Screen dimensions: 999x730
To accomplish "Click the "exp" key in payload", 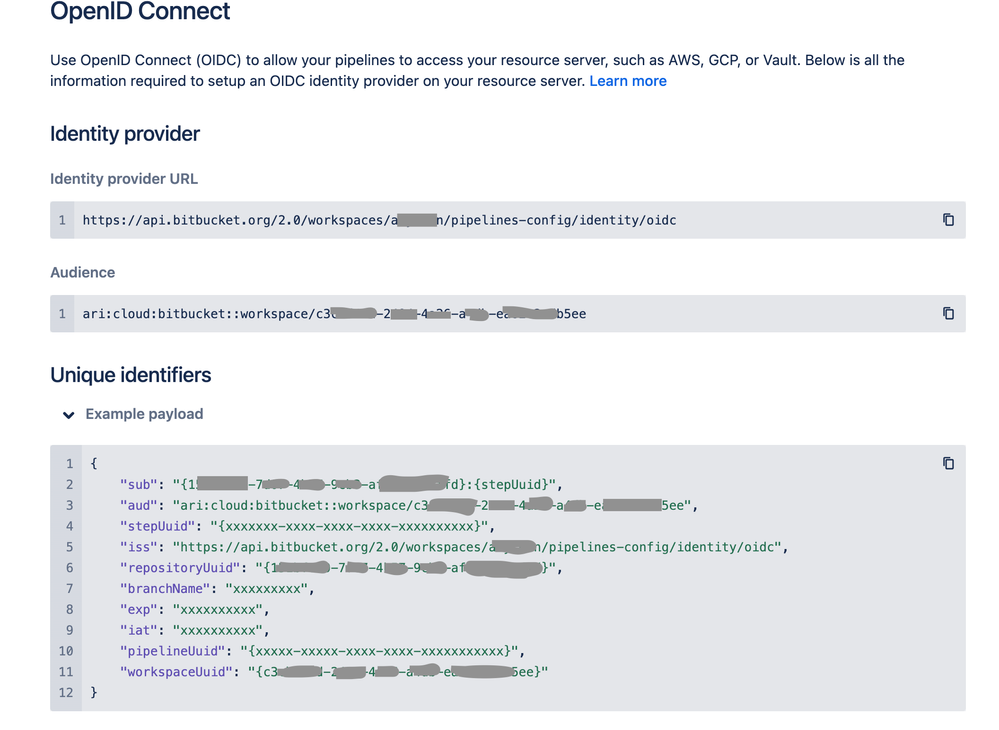I will point(138,610).
